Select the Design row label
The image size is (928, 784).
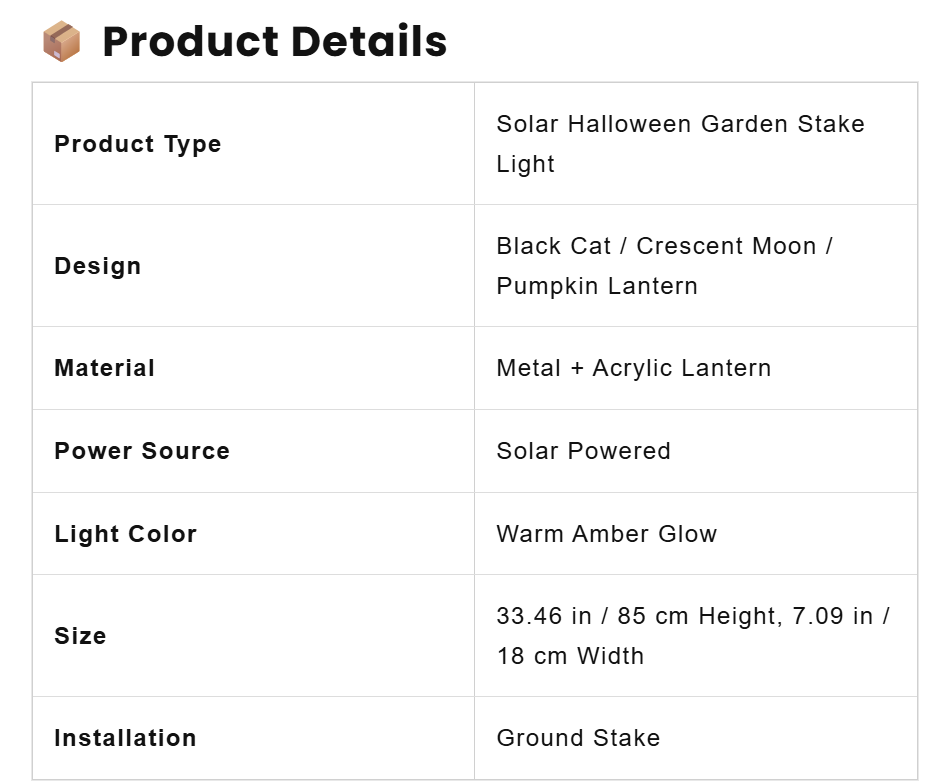(98, 266)
